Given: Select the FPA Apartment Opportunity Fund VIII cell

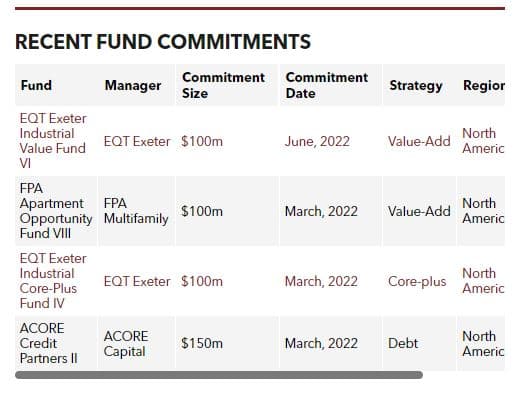Looking at the screenshot, I should (x=56, y=211).
